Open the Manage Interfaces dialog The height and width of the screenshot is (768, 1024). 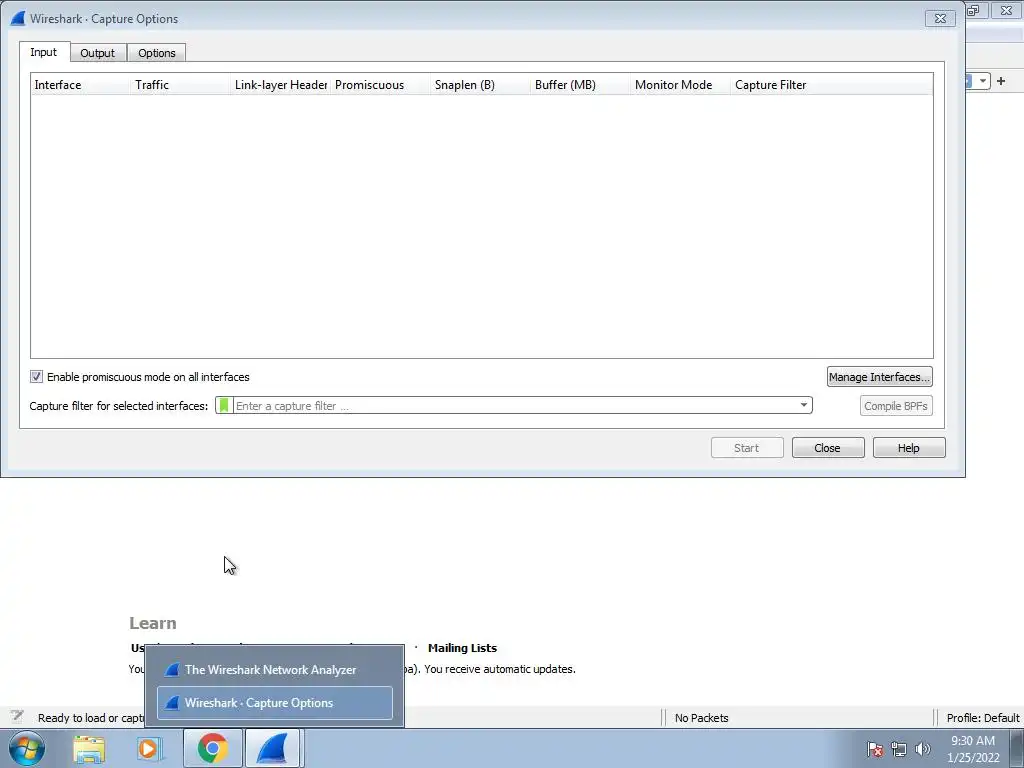[x=879, y=377]
